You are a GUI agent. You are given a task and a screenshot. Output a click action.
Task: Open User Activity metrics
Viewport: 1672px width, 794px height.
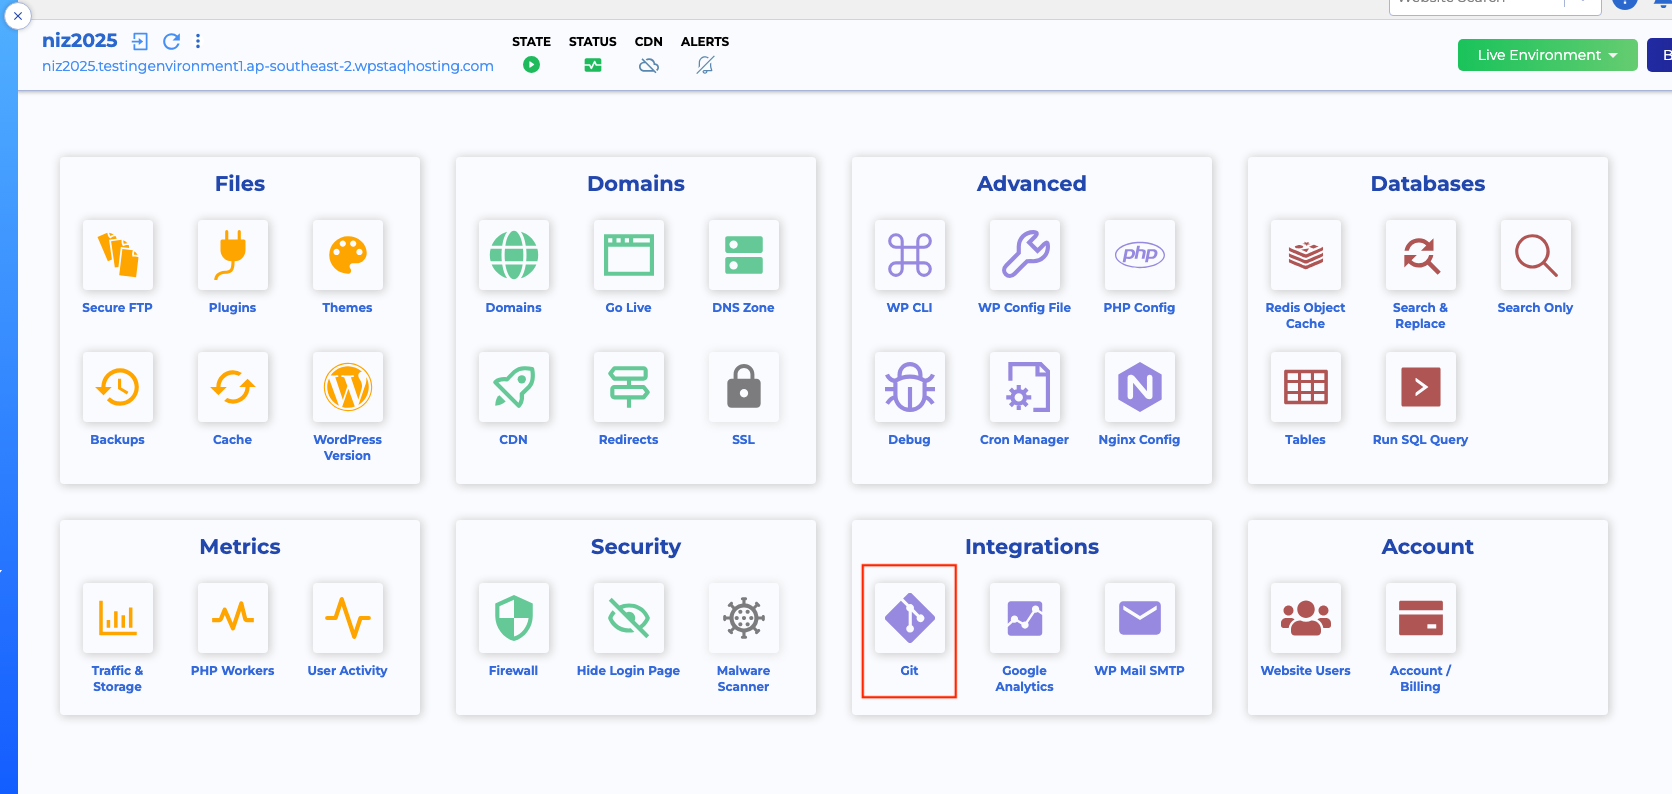348,618
